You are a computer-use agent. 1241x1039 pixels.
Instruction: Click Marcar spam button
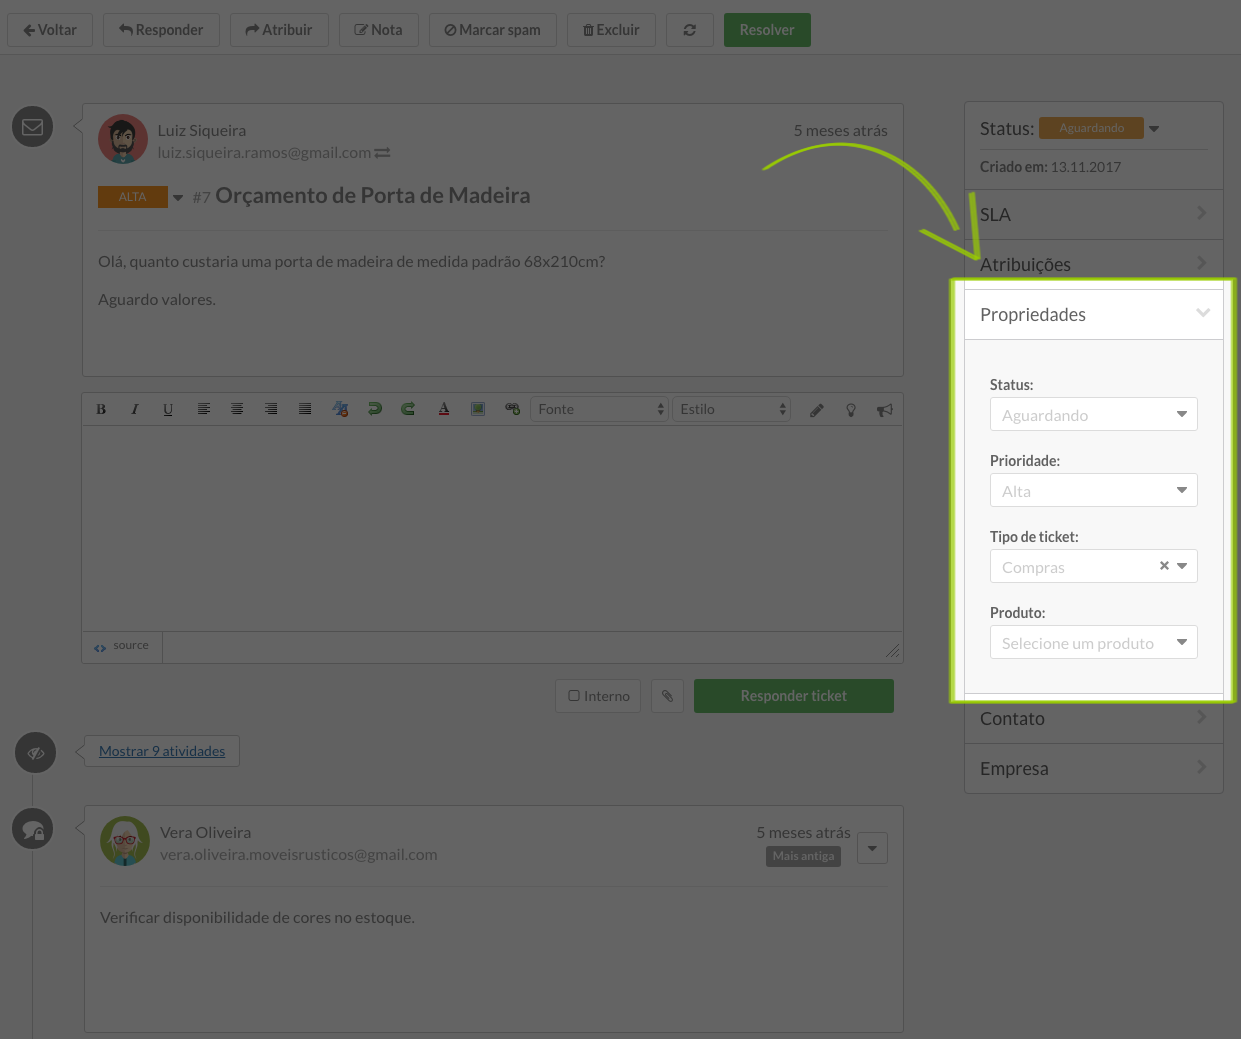click(x=493, y=30)
